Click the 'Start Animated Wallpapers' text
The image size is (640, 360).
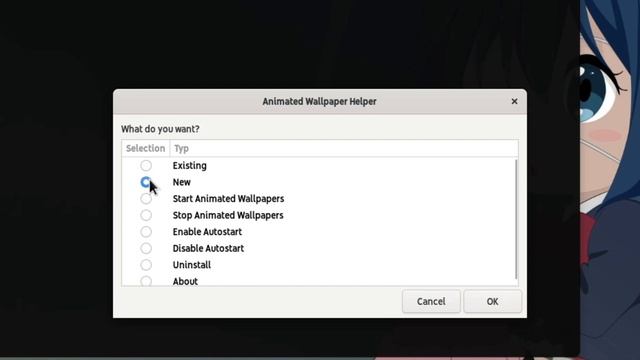[x=228, y=199]
